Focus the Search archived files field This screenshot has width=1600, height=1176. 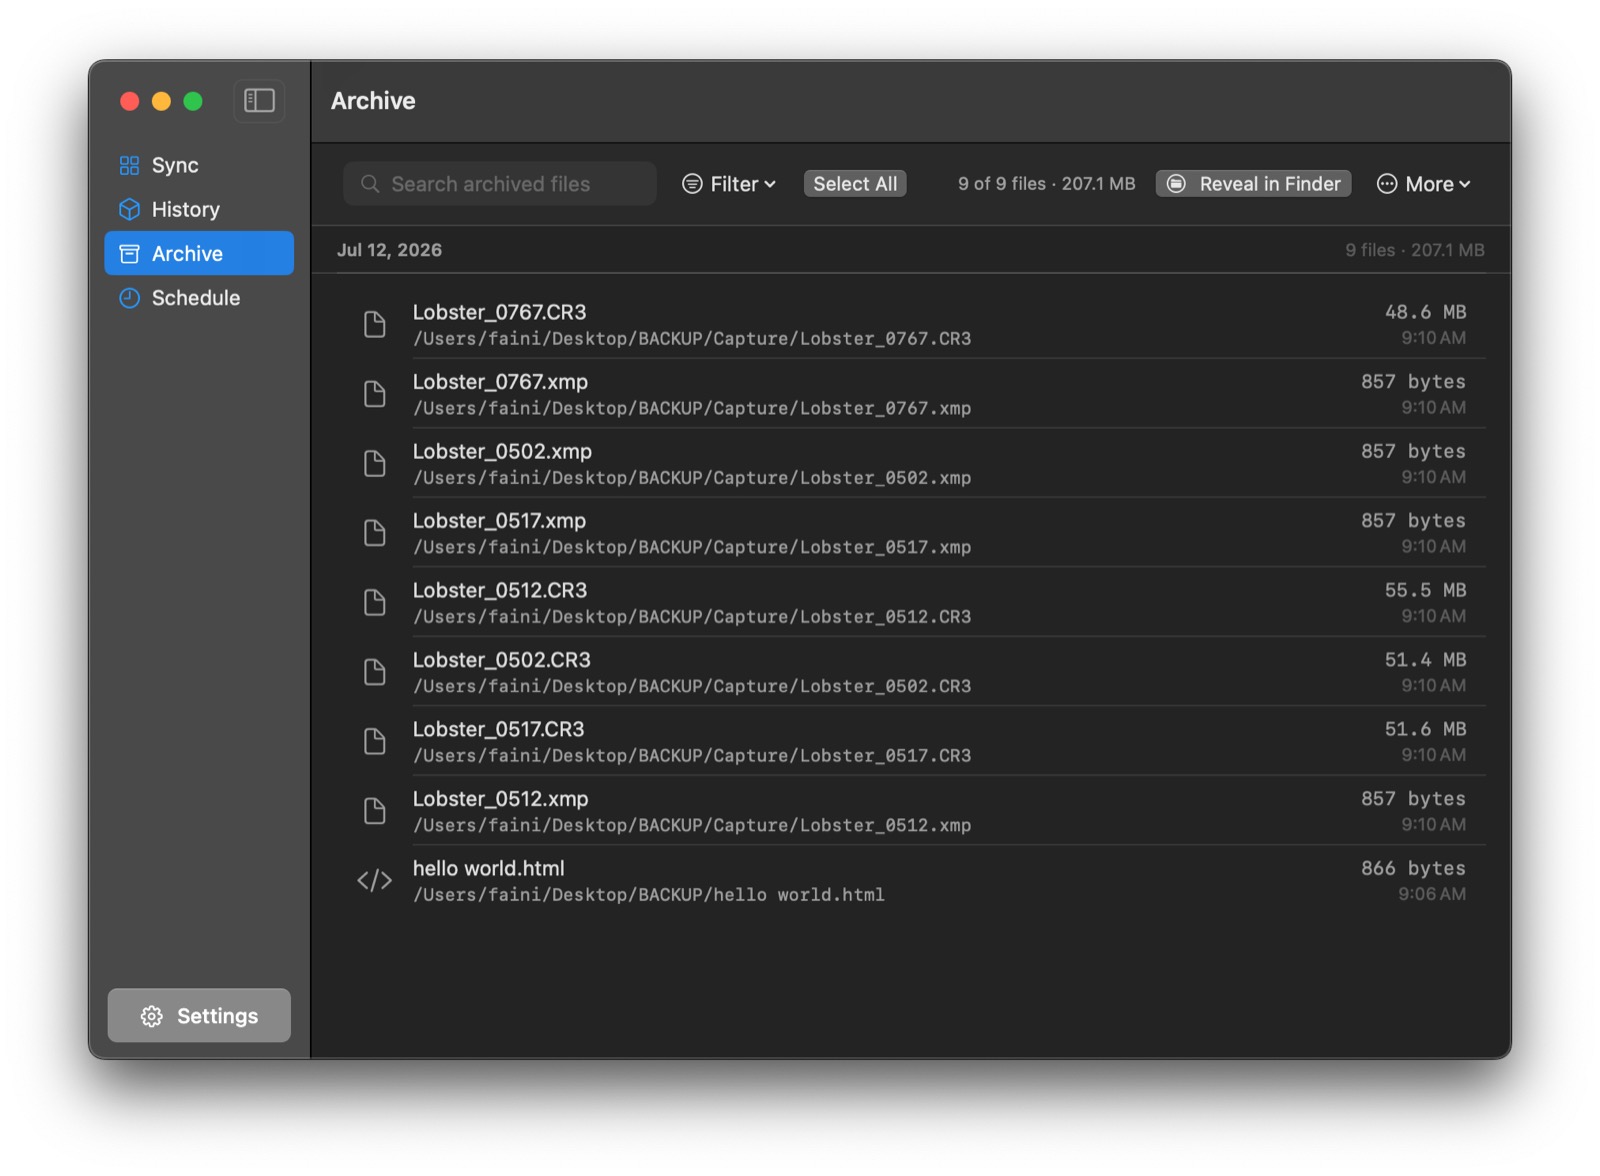point(500,184)
